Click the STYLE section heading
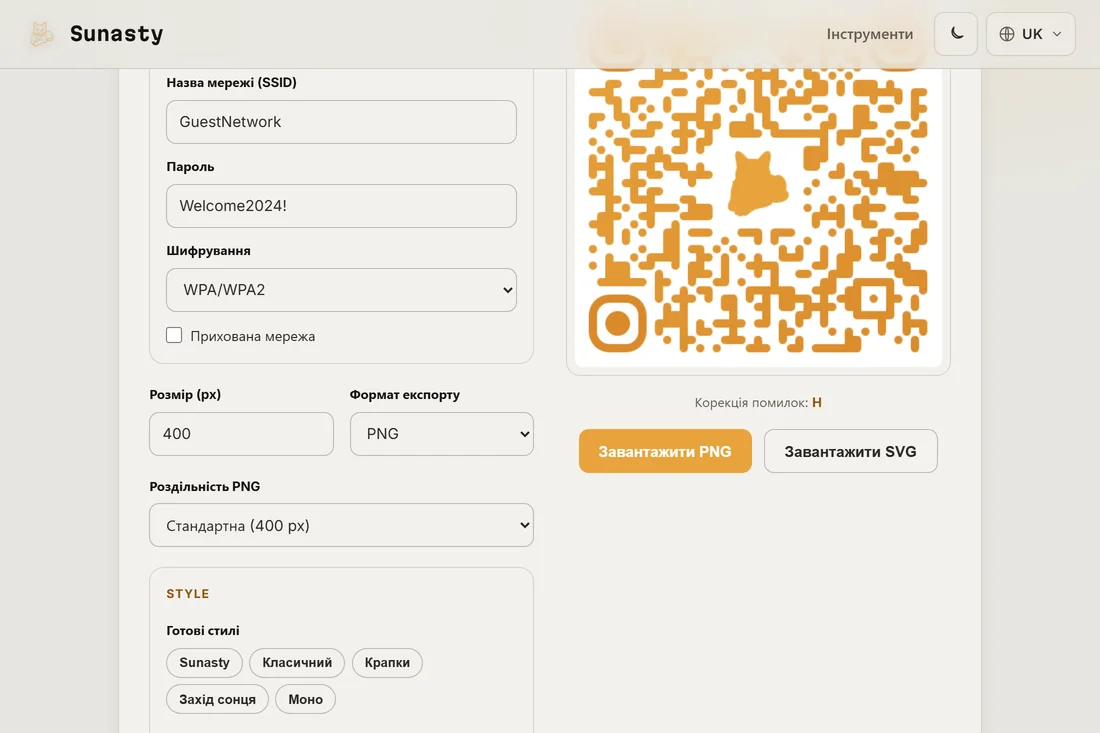1100x733 pixels. (x=187, y=593)
